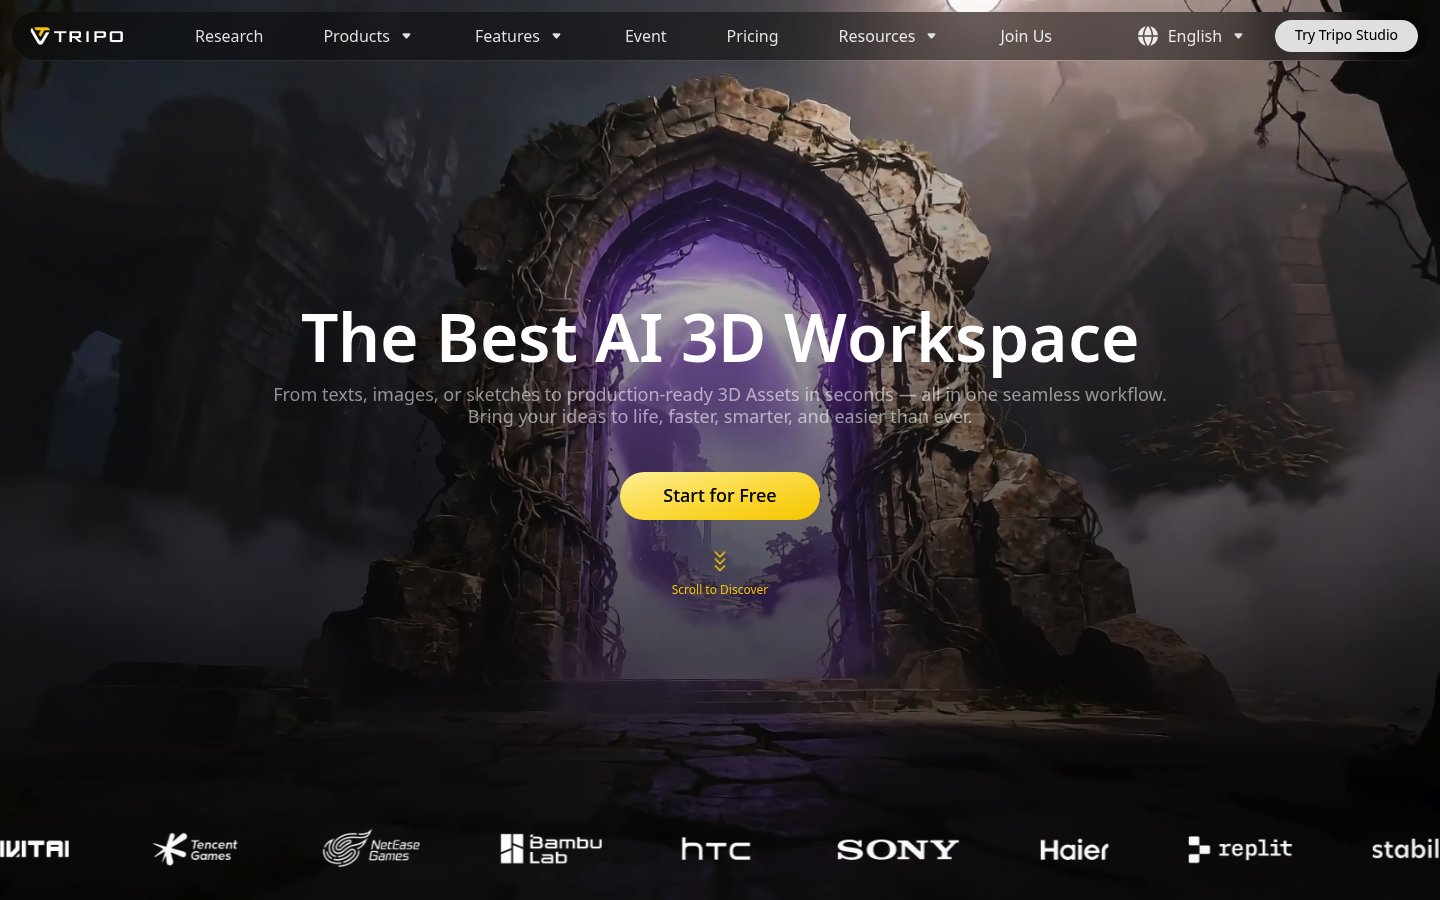Viewport: 1440px width, 900px height.
Task: Click the Tencent Games logo
Action: (x=196, y=849)
